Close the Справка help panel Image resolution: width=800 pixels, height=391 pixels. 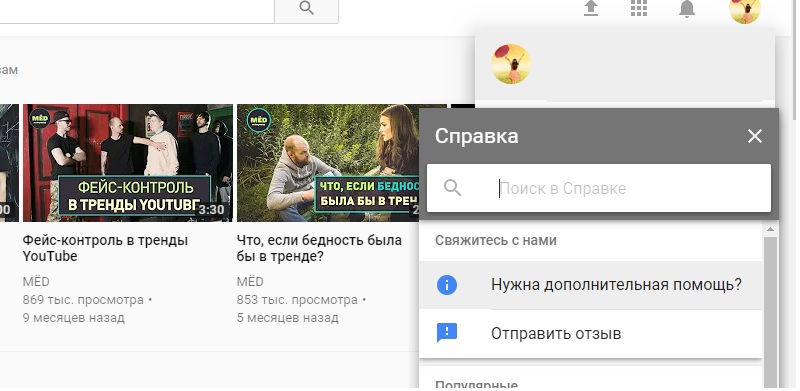755,136
